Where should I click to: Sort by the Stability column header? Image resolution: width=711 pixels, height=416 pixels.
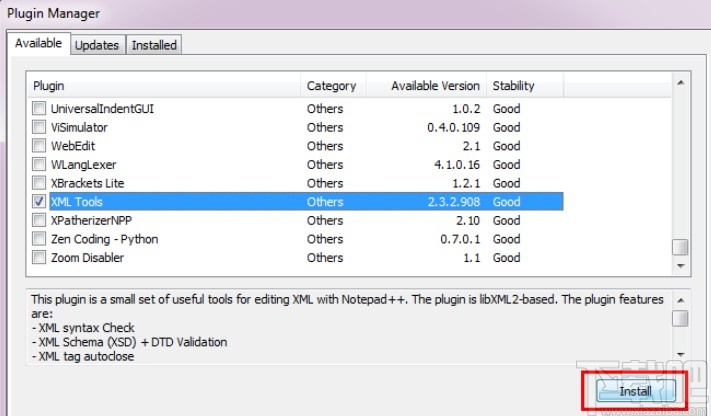click(525, 85)
